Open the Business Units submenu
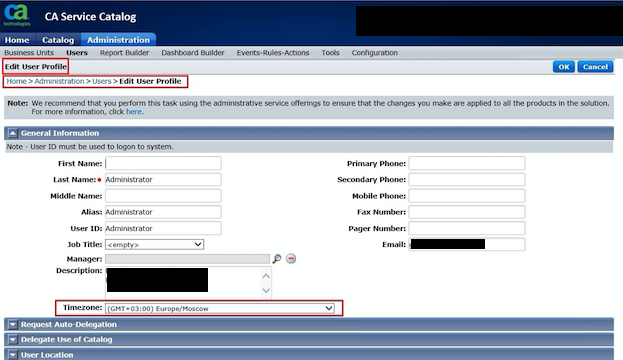This screenshot has height=360, width=623. [x=29, y=53]
